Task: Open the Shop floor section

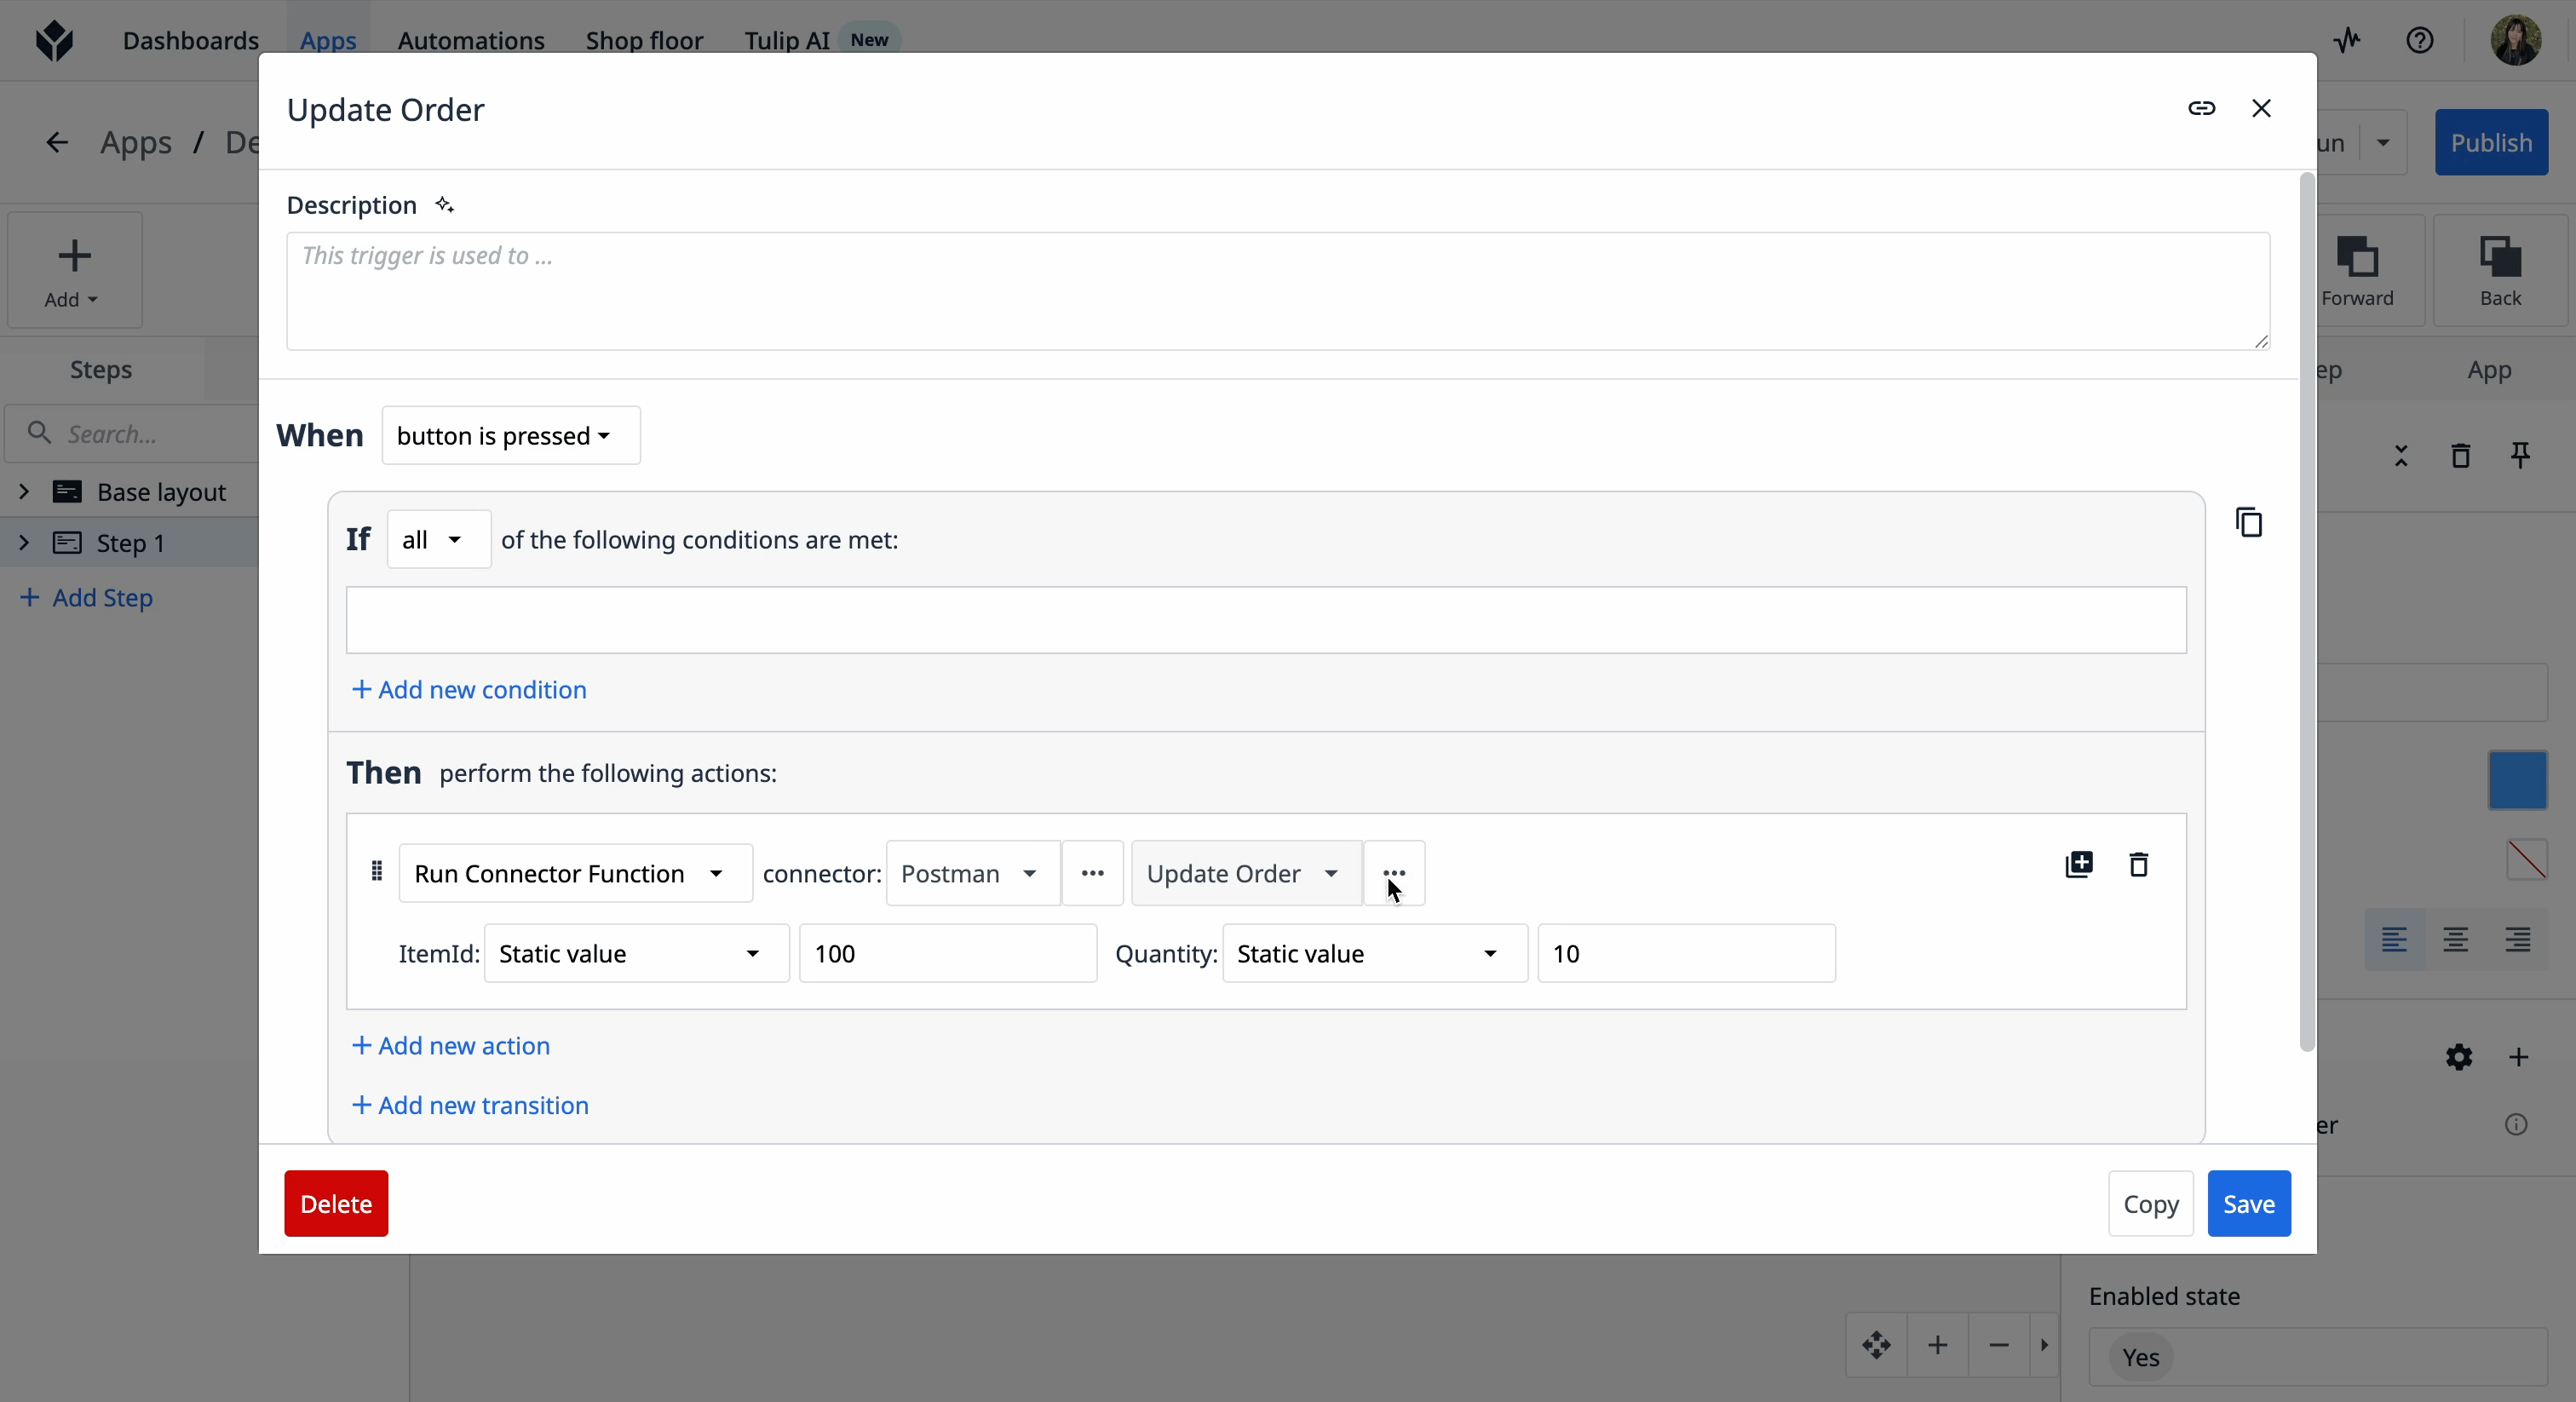Action: [643, 40]
